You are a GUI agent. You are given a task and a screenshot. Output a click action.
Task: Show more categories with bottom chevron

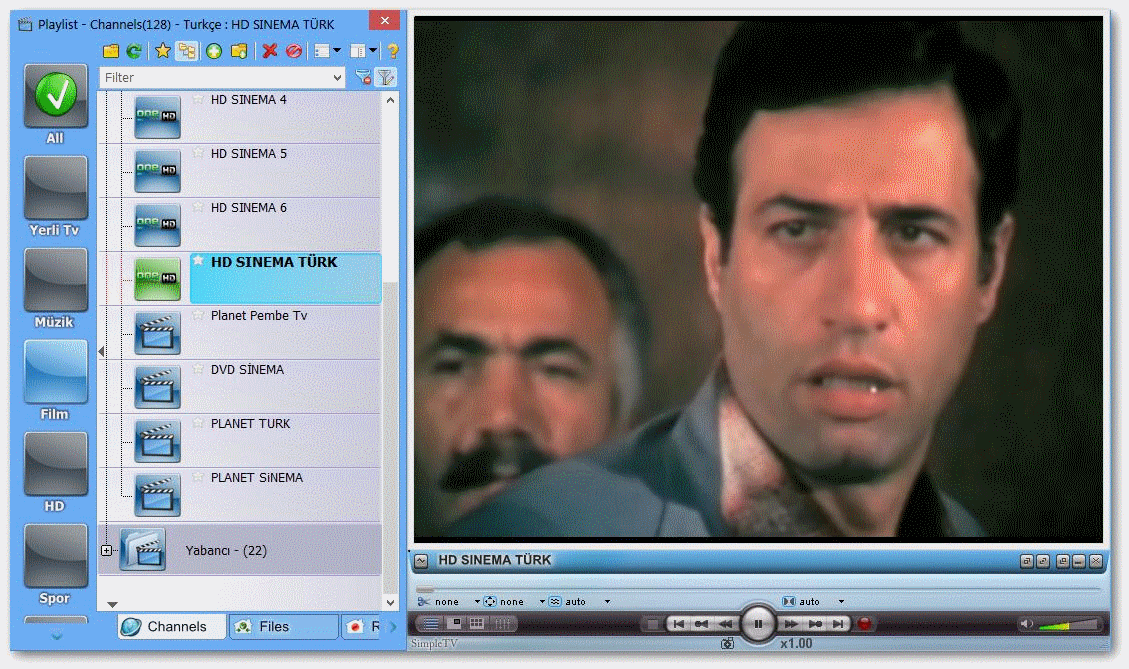(57, 636)
